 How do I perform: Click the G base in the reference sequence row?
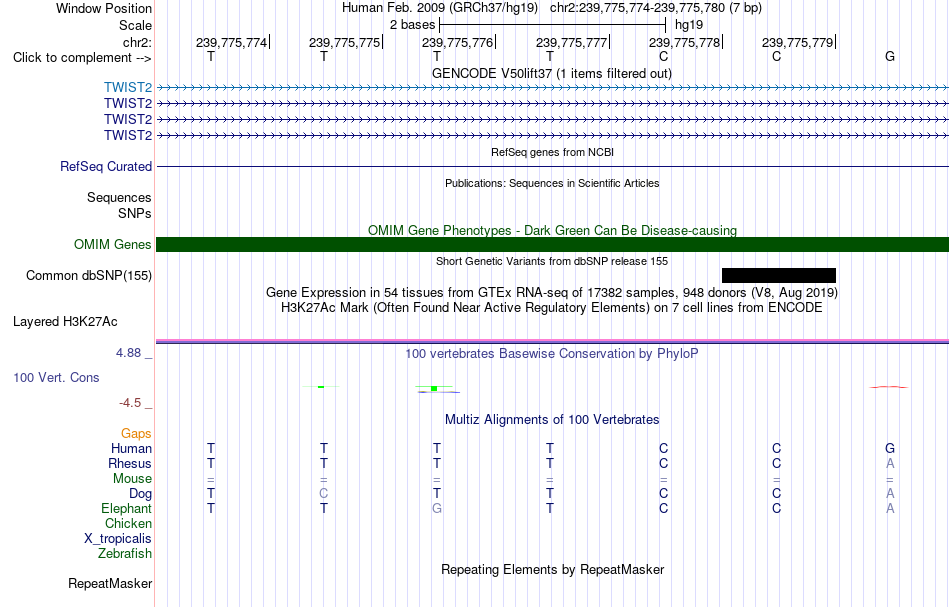pyautogui.click(x=889, y=57)
